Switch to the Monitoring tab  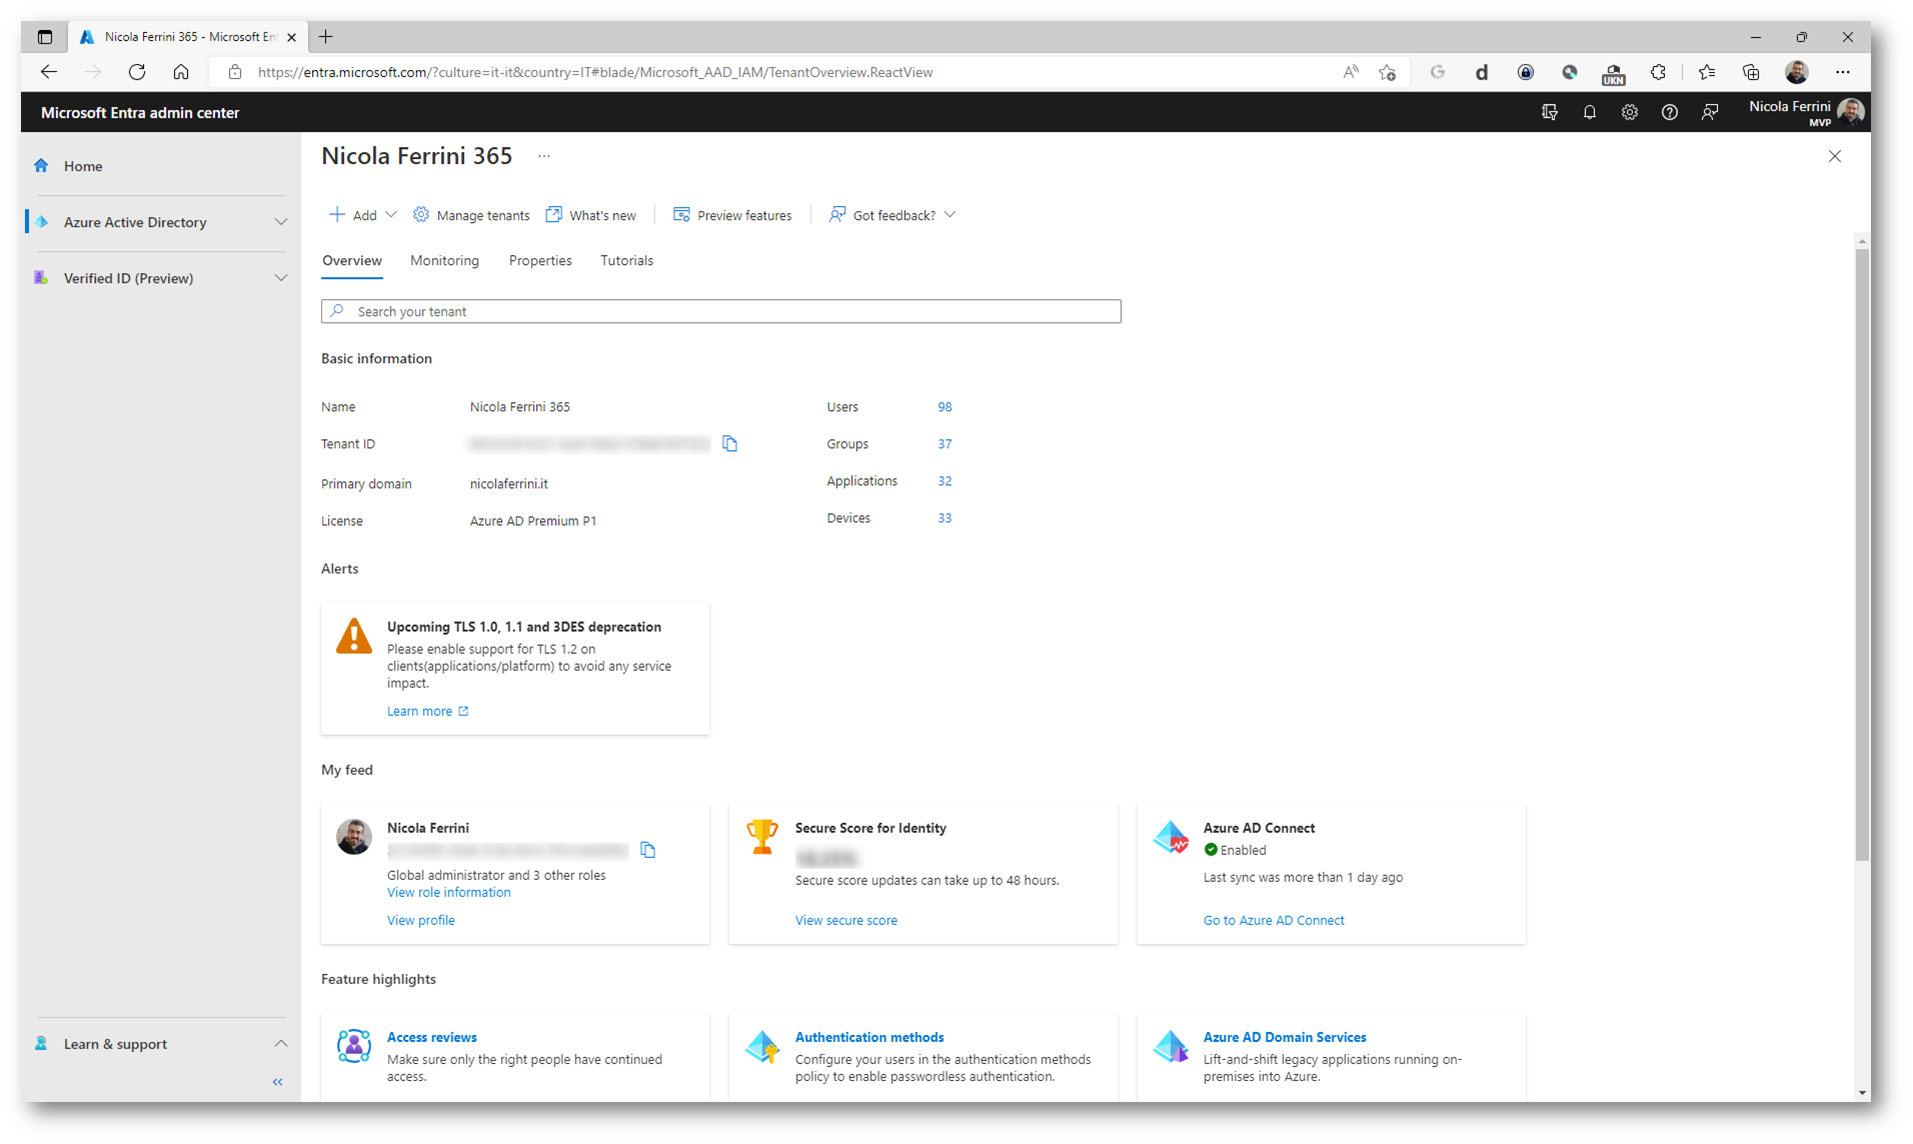click(x=445, y=260)
